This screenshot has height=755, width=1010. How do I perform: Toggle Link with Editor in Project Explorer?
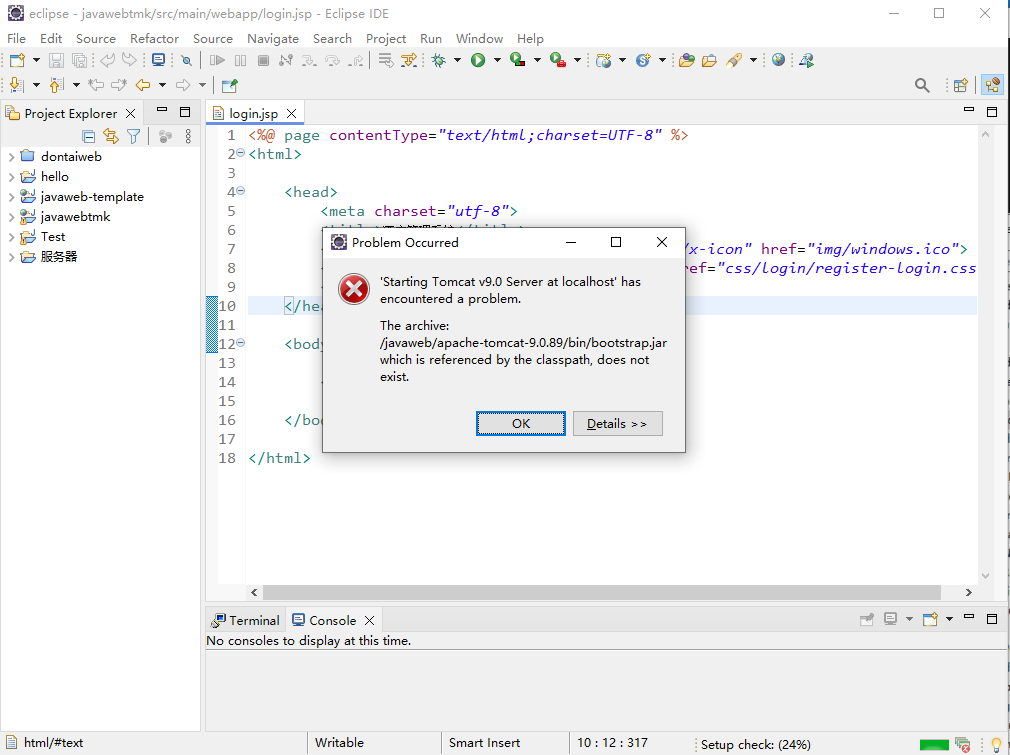pos(111,137)
